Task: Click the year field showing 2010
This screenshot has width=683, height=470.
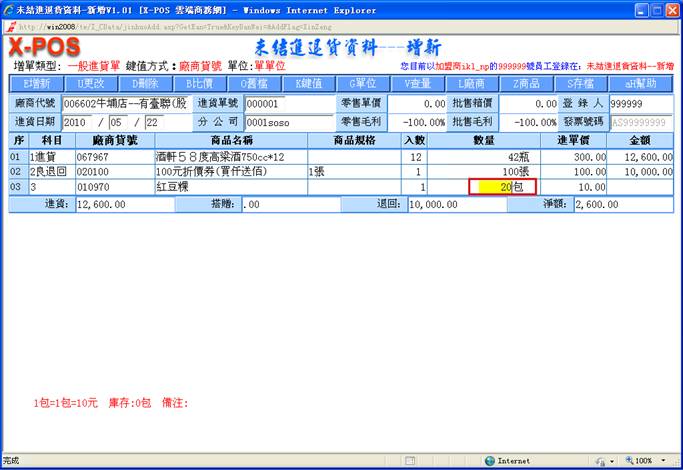Action: [78, 121]
